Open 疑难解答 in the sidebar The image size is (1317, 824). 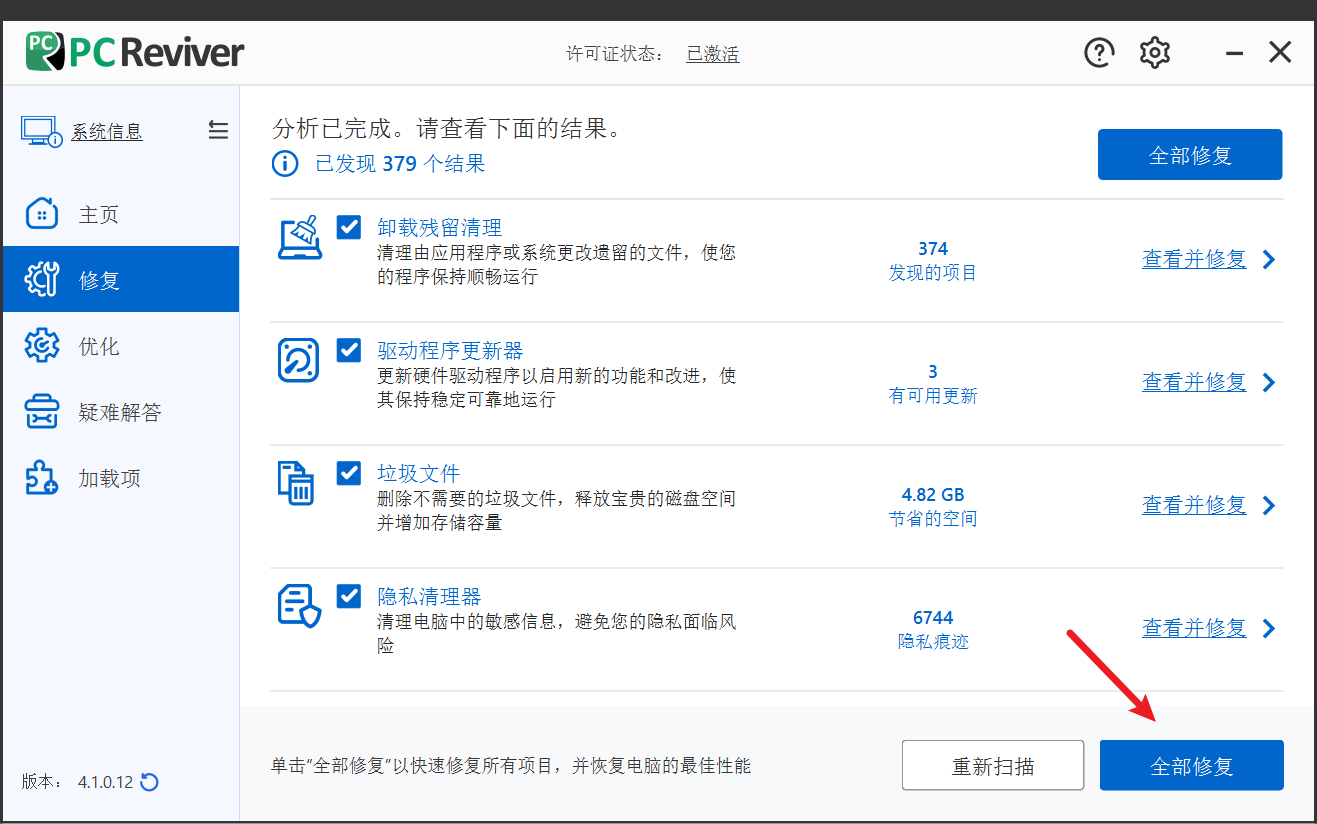121,412
